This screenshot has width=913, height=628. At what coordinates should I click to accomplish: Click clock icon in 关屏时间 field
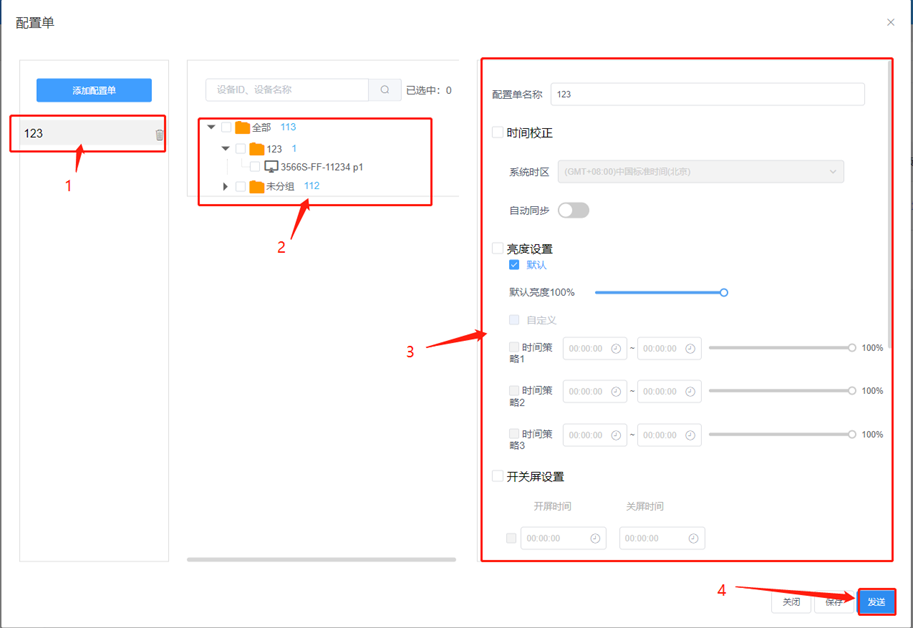click(x=693, y=538)
